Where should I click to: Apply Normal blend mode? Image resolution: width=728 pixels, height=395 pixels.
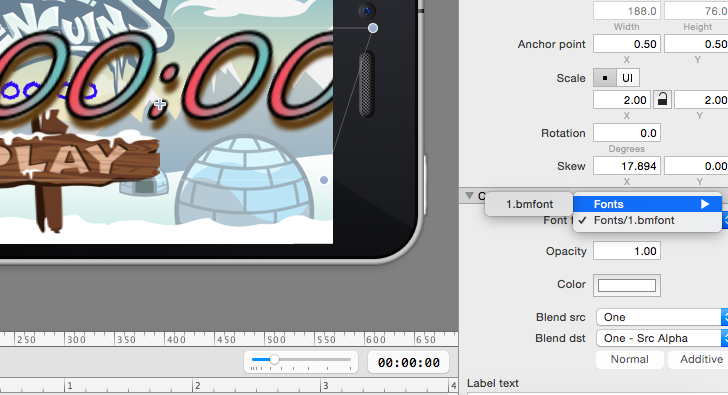pos(630,359)
